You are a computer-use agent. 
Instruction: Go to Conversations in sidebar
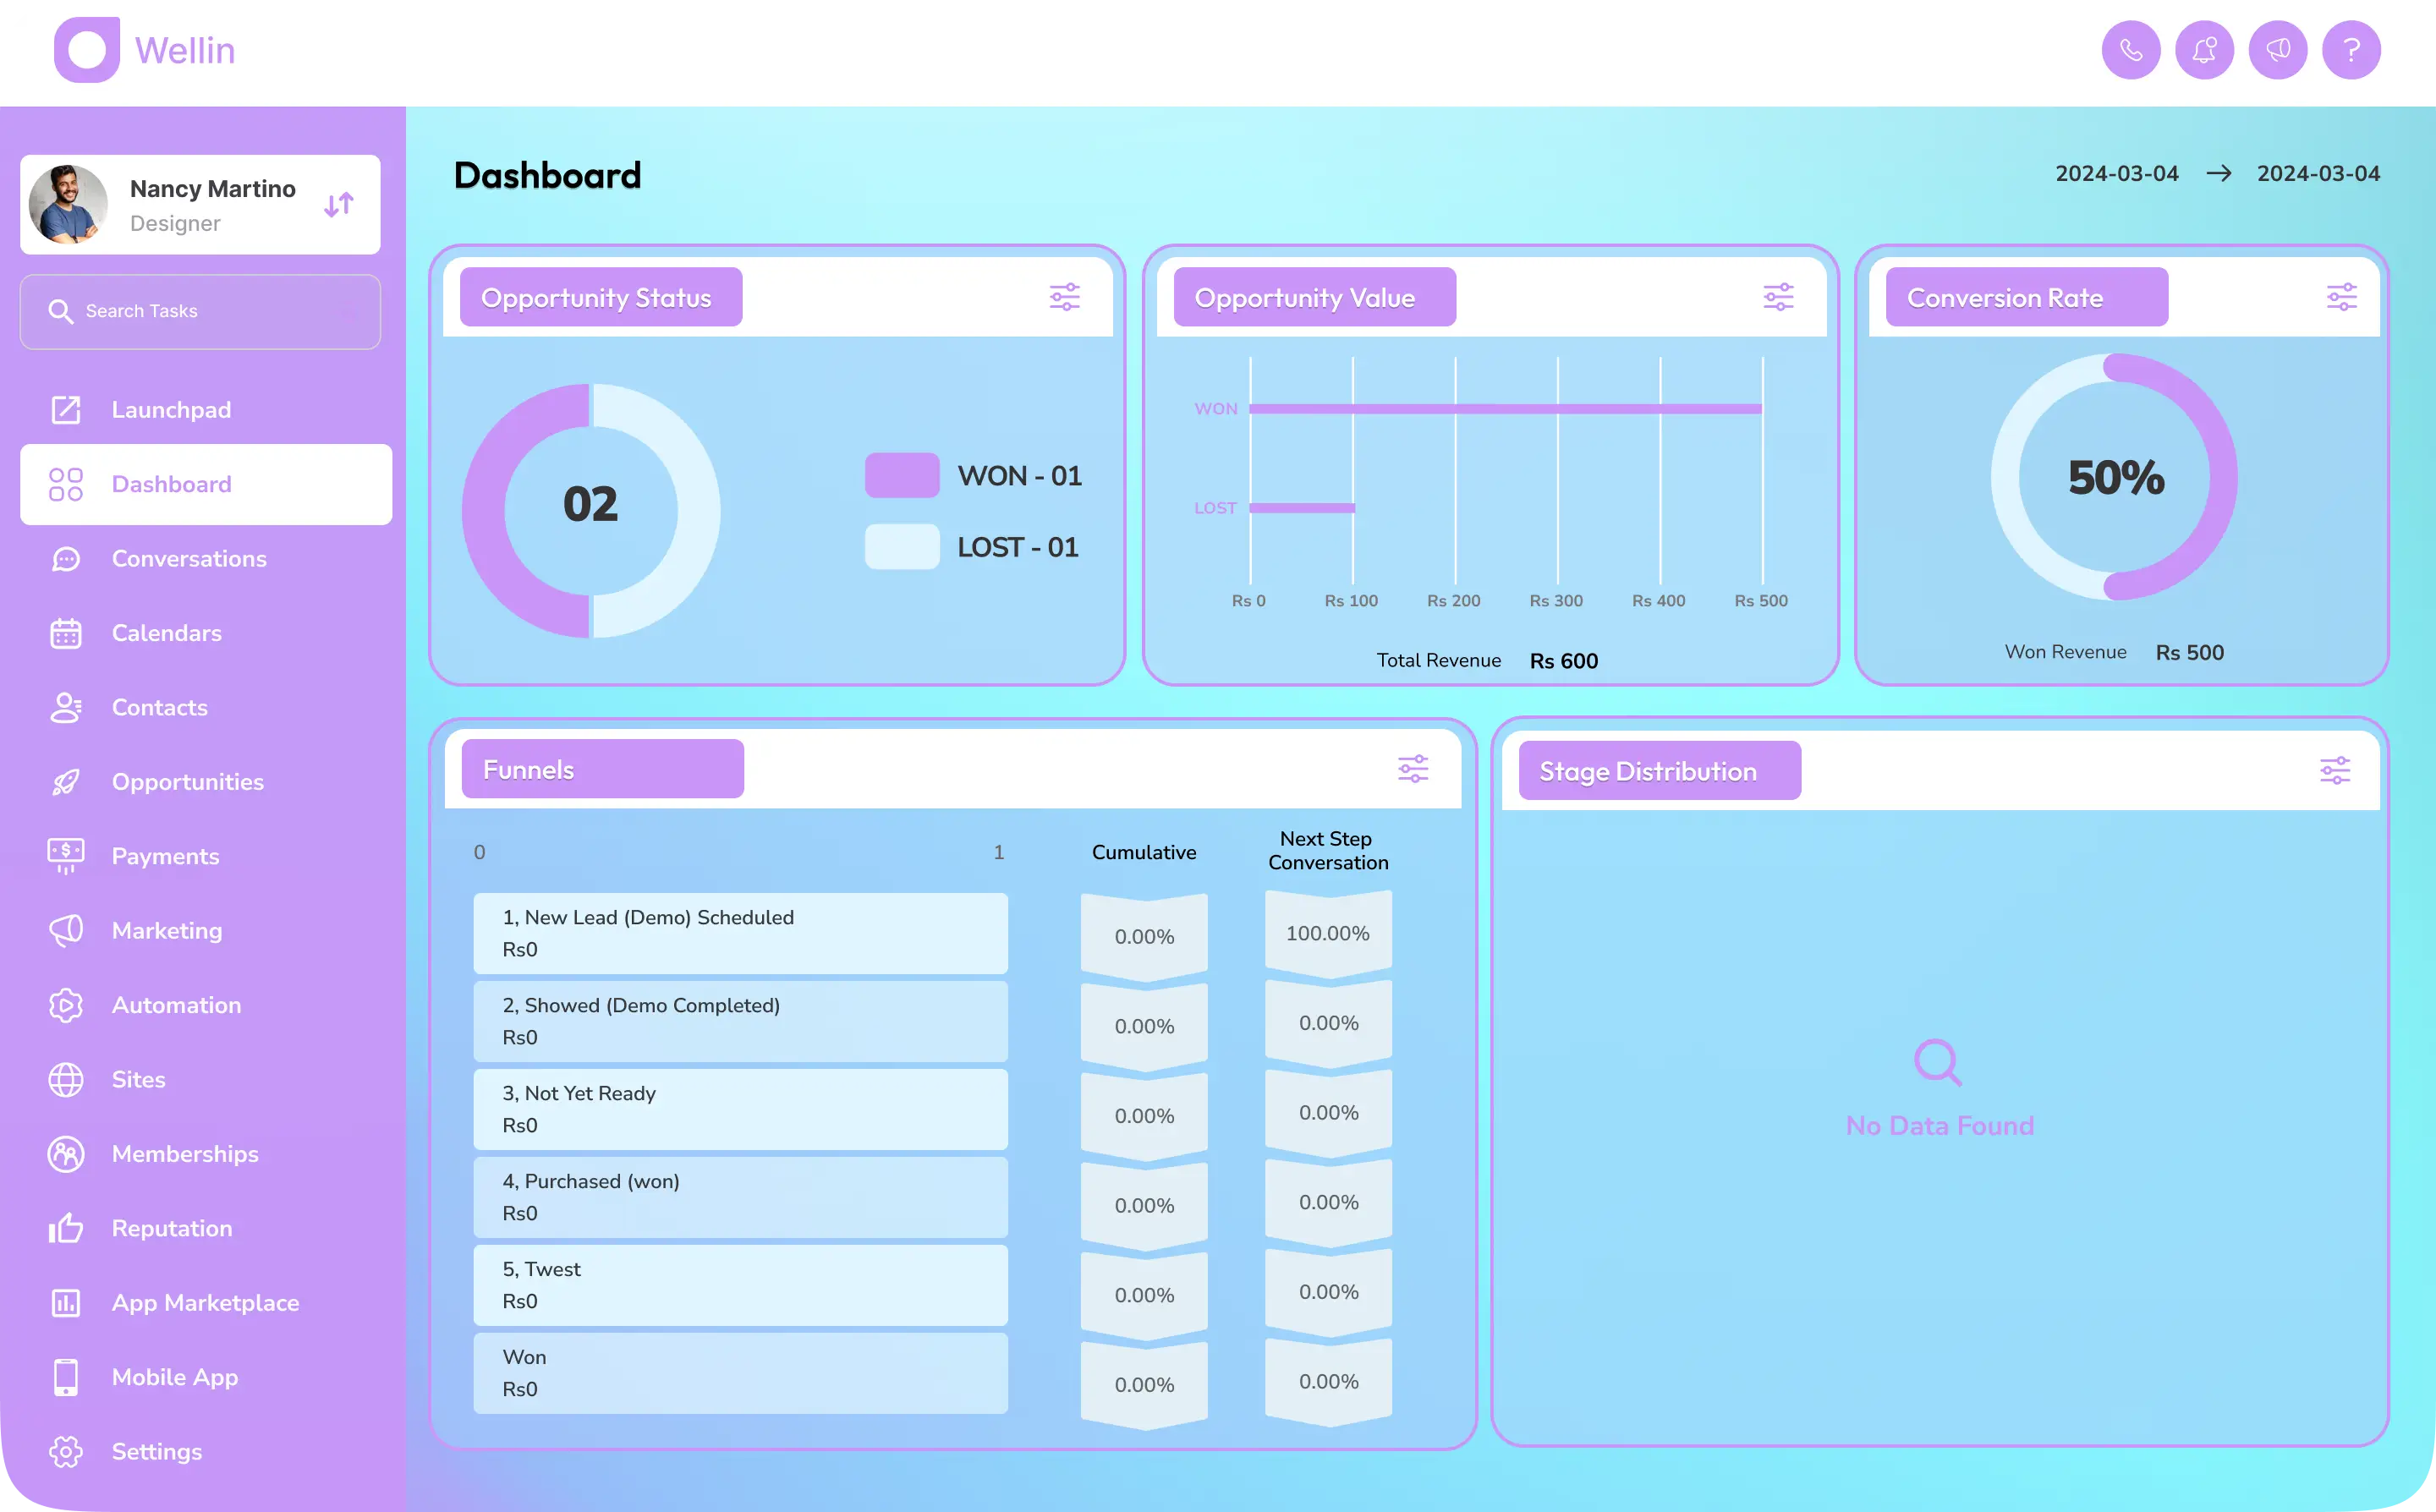pyautogui.click(x=189, y=559)
